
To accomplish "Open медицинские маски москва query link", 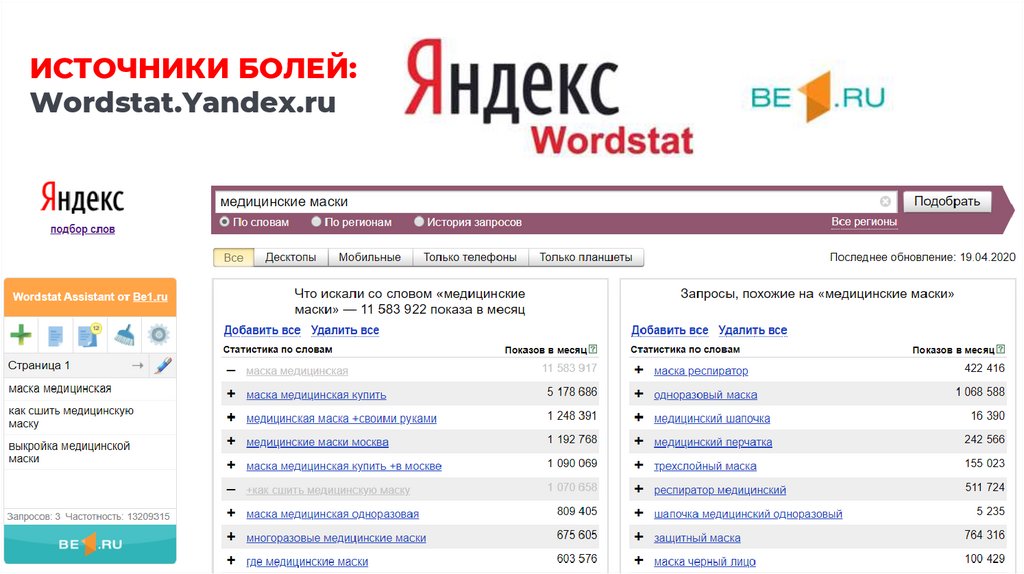I will (x=317, y=442).
